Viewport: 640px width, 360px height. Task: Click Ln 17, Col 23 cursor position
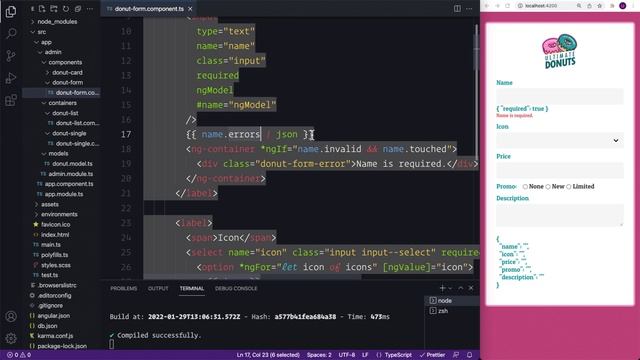tap(268, 355)
